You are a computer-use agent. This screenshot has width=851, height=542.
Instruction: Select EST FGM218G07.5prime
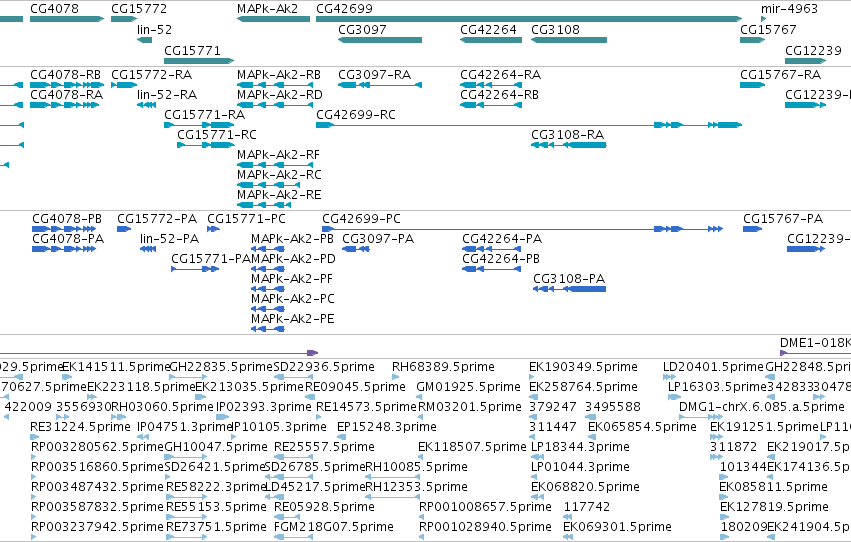[334, 527]
